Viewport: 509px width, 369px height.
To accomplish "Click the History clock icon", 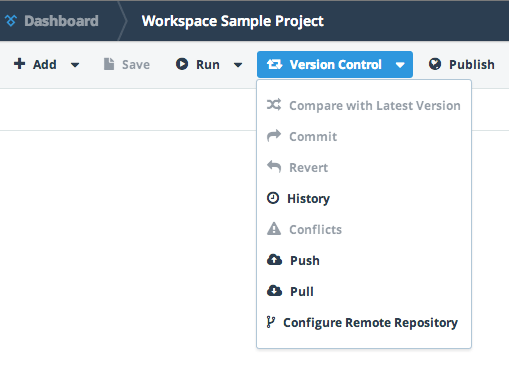I will tap(273, 198).
